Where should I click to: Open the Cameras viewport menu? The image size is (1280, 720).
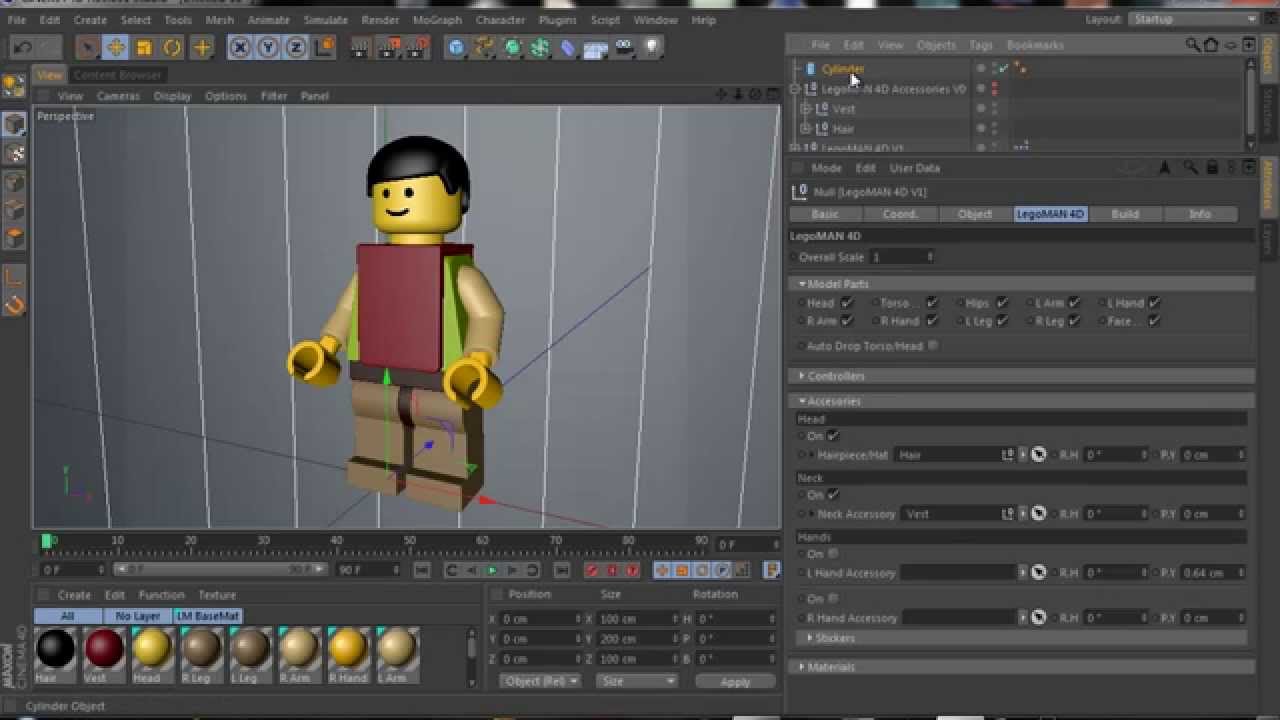[118, 96]
